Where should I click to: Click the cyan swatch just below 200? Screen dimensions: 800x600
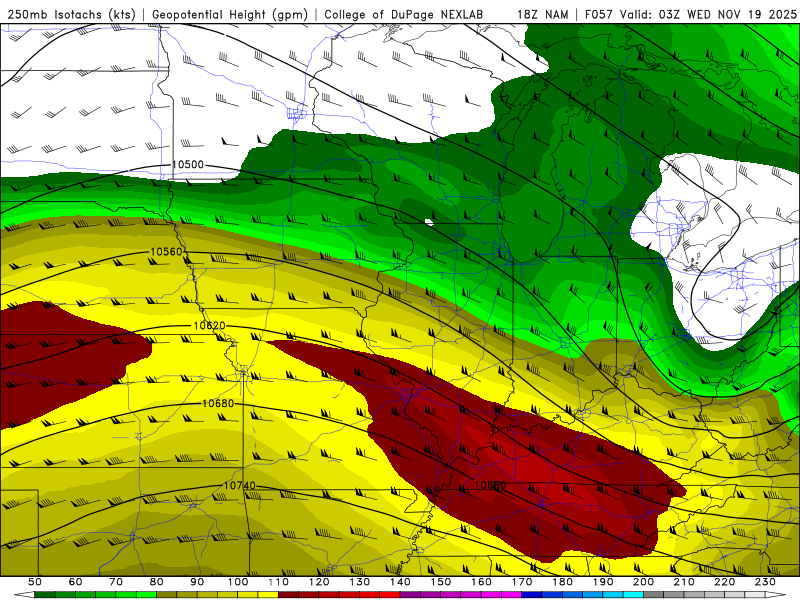pyautogui.click(x=633, y=594)
